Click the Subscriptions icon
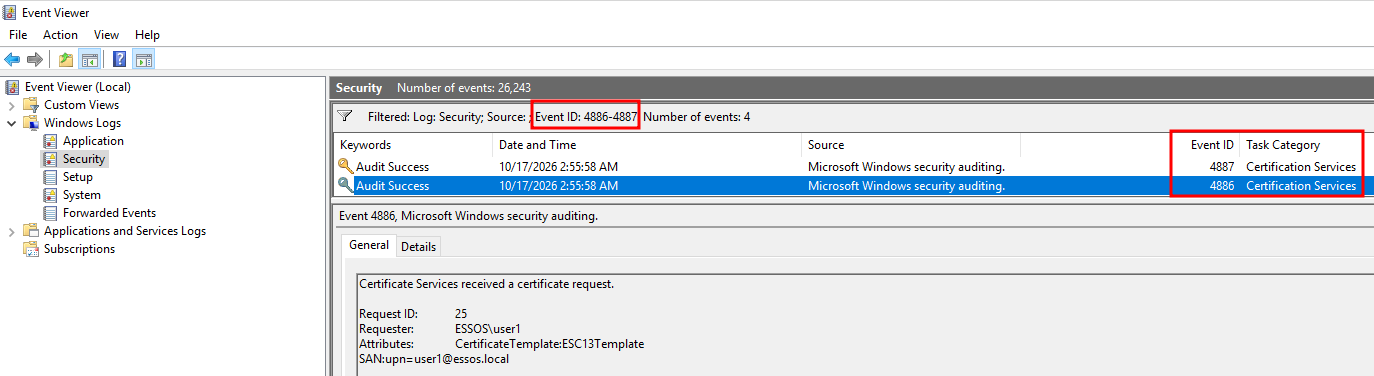This screenshot has height=376, width=1374. (x=31, y=249)
